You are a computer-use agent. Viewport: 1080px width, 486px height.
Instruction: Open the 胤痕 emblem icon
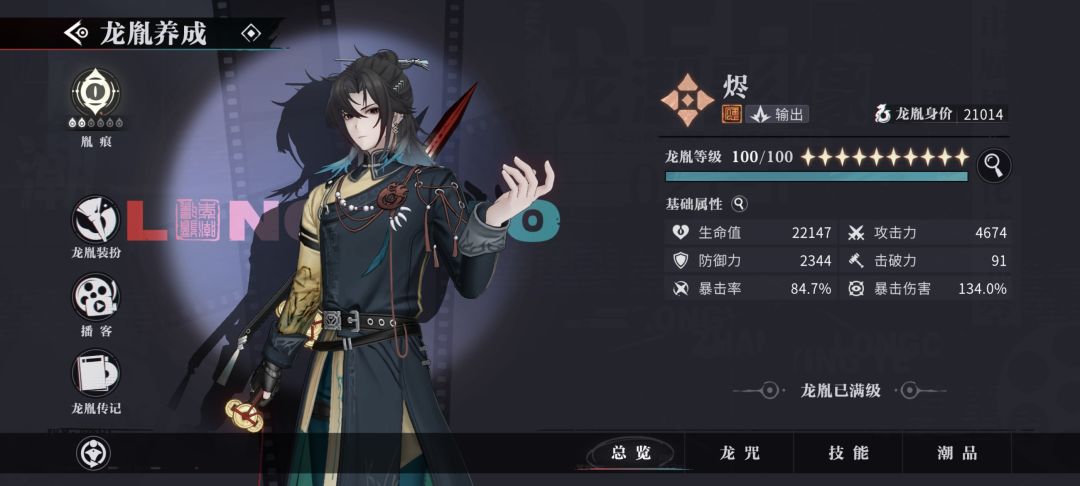click(x=96, y=92)
